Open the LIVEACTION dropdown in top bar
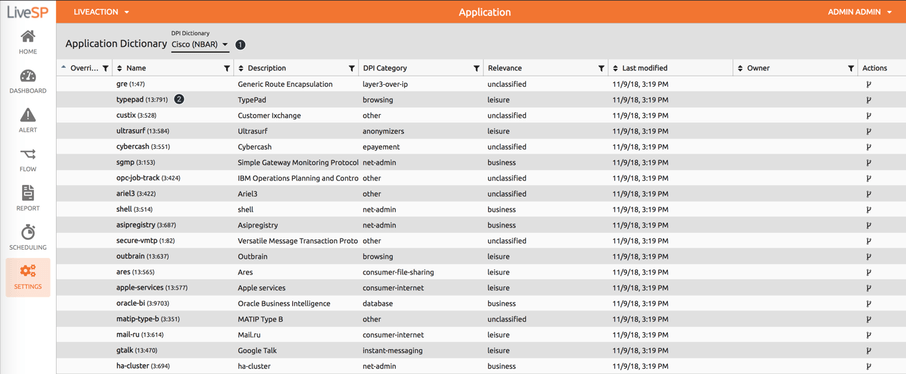 [x=101, y=12]
